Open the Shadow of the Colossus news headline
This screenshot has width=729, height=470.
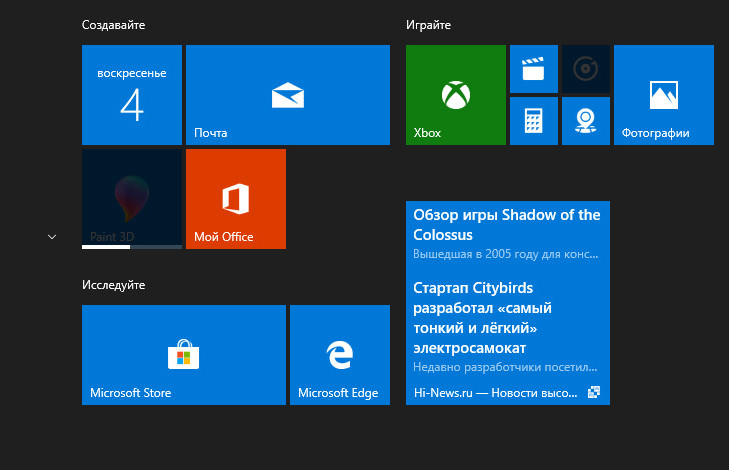coord(506,225)
